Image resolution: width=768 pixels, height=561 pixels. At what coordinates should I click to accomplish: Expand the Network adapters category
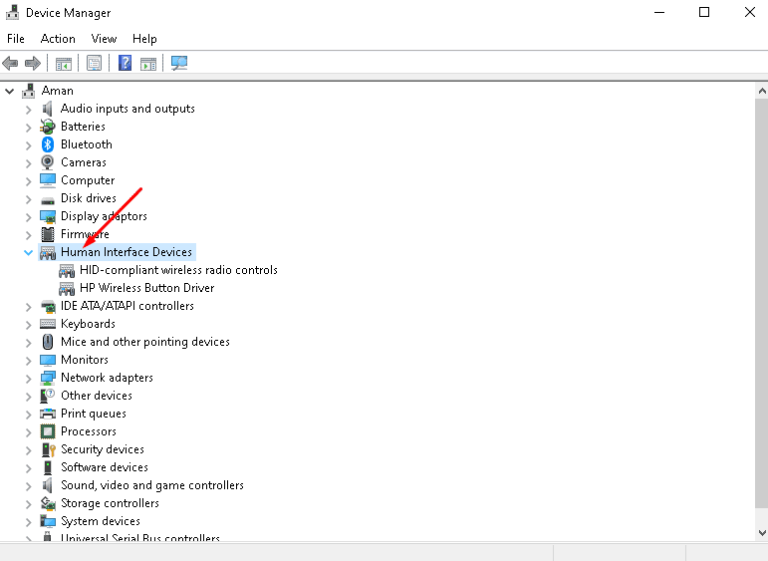[x=28, y=378]
